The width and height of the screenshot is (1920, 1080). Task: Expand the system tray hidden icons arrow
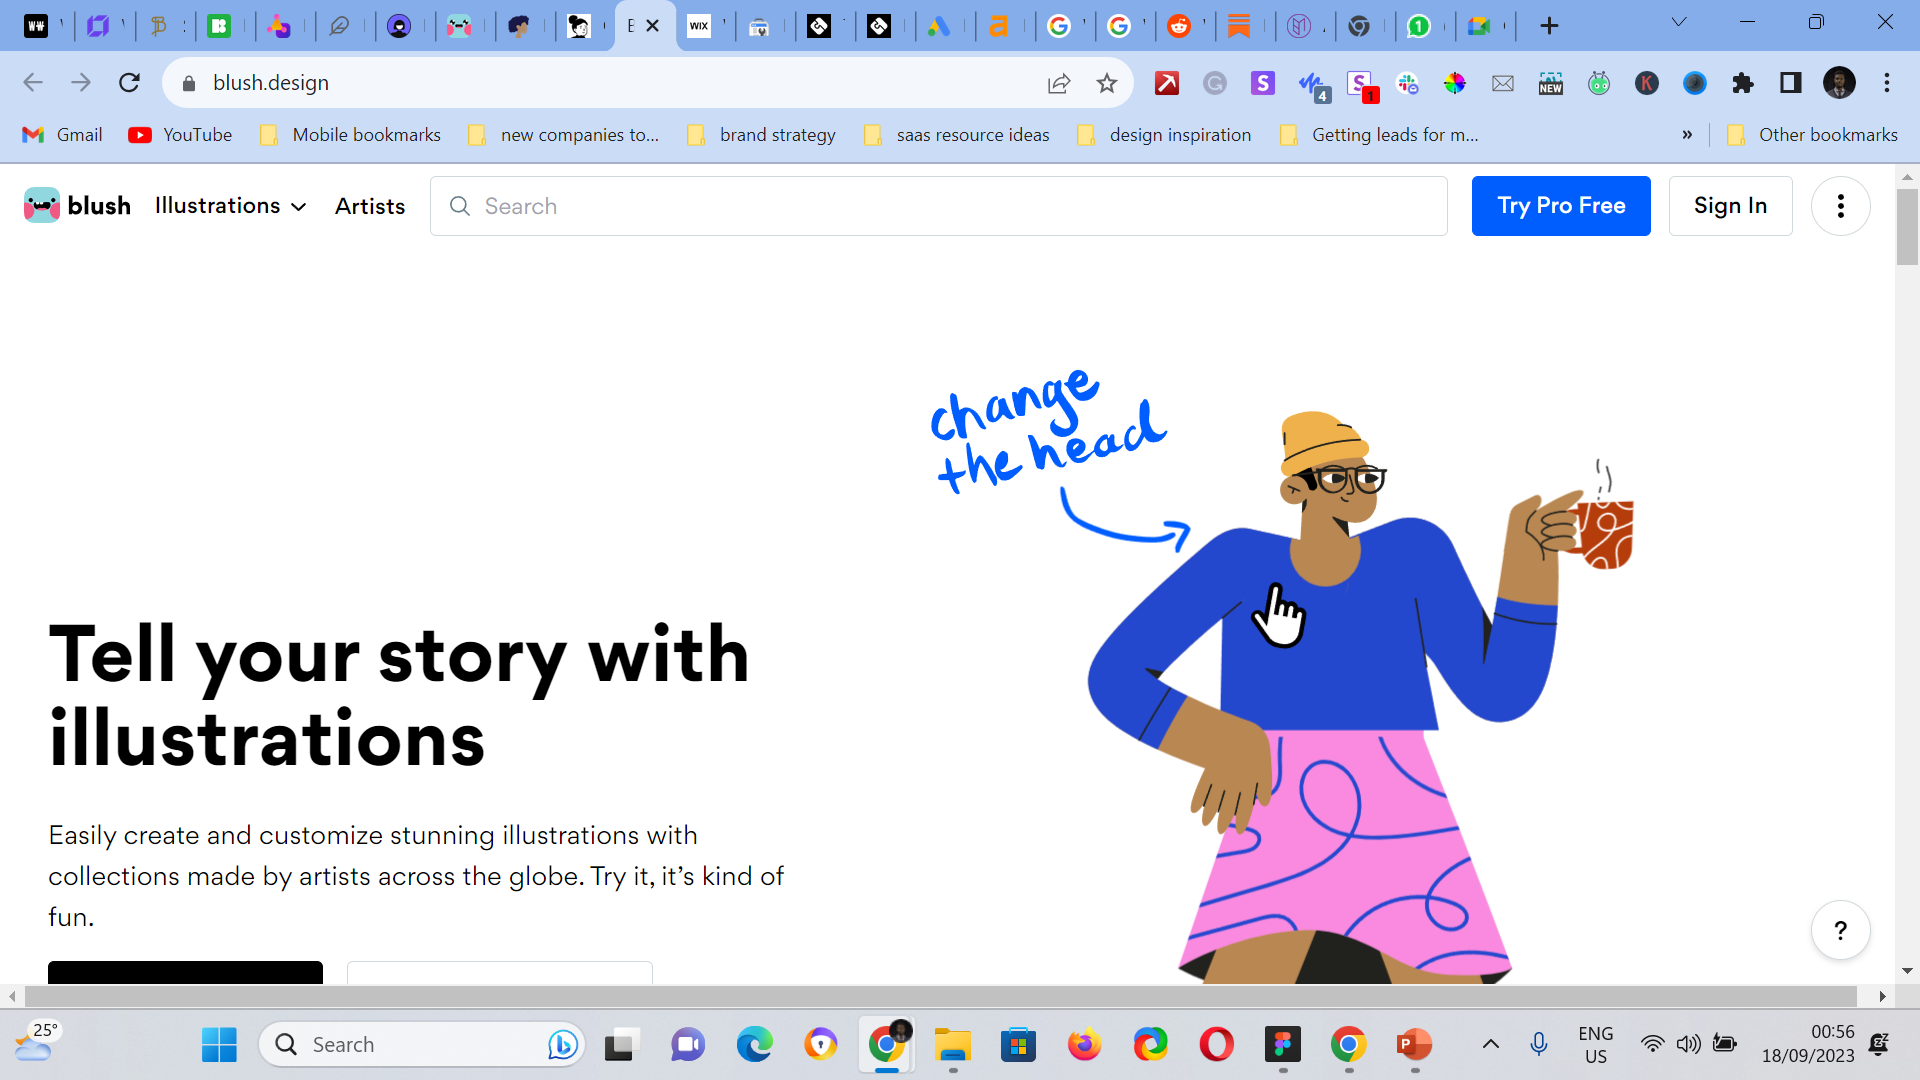click(x=1490, y=1045)
